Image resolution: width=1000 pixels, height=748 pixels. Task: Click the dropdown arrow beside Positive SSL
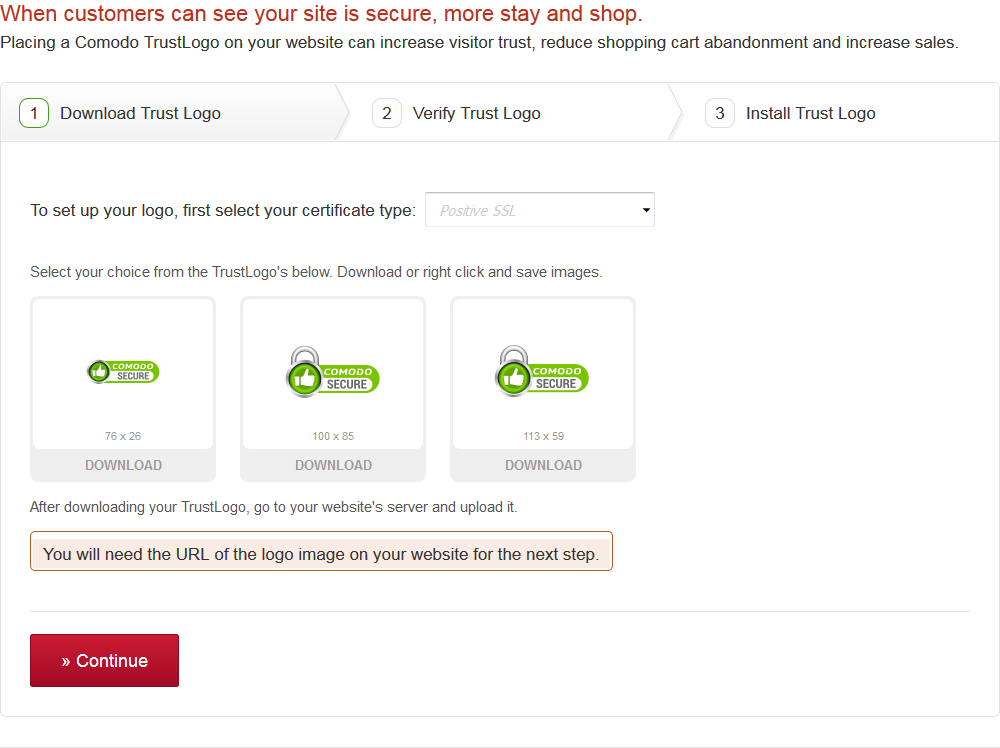[646, 210]
